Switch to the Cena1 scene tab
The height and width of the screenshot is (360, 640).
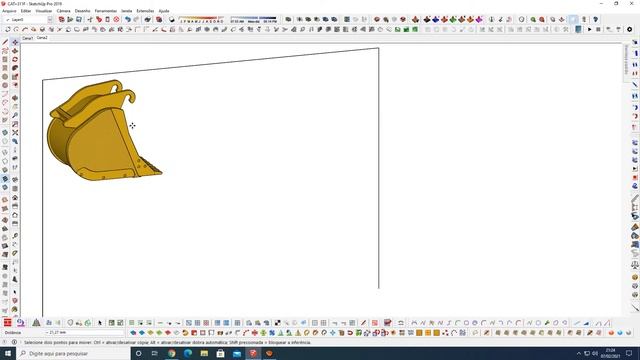27,38
